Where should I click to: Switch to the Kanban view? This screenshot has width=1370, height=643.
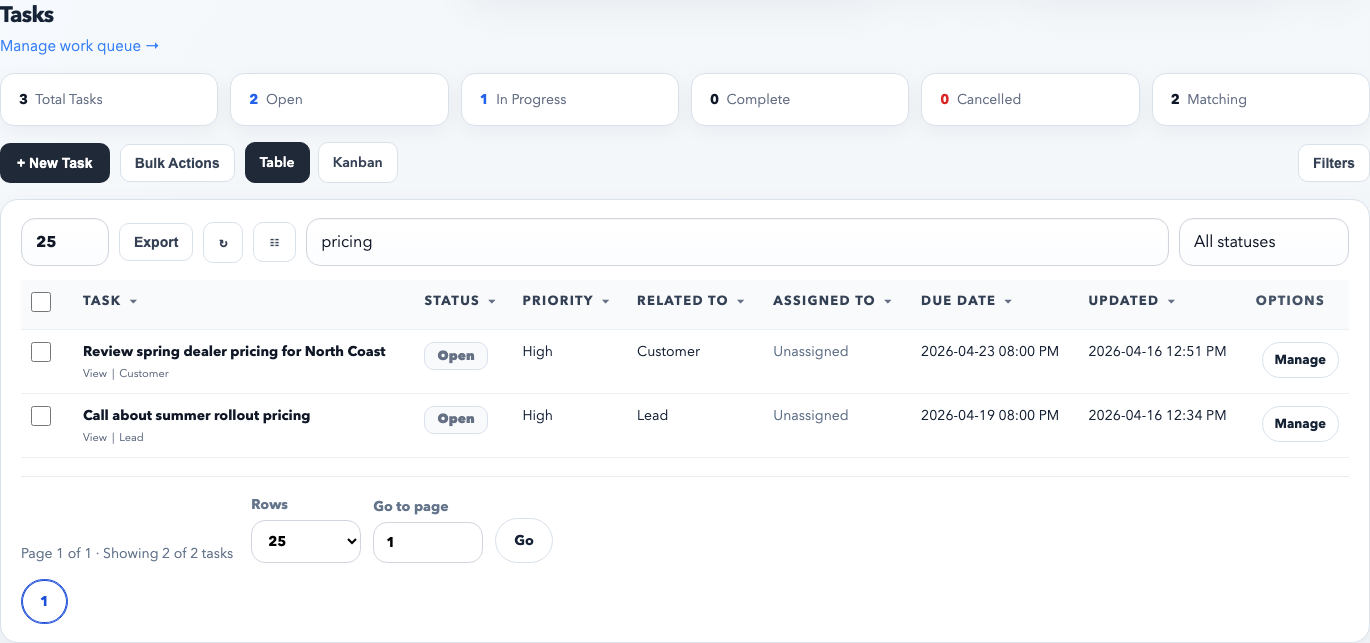tap(358, 162)
